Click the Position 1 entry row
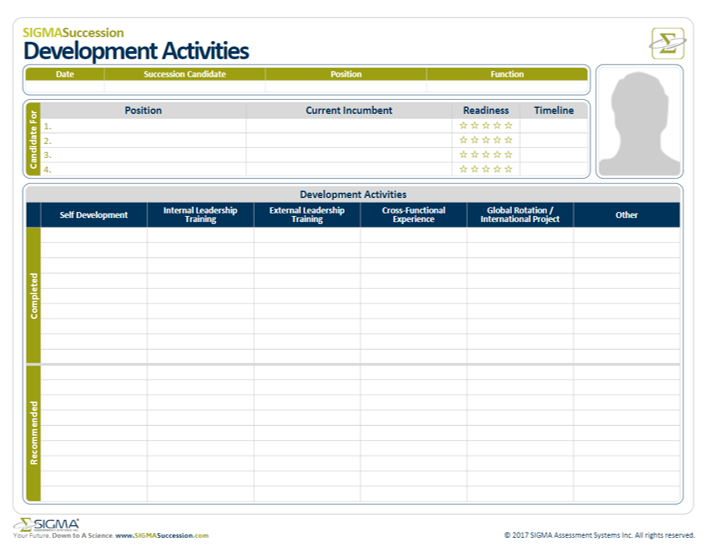The height and width of the screenshot is (552, 710). (143, 126)
